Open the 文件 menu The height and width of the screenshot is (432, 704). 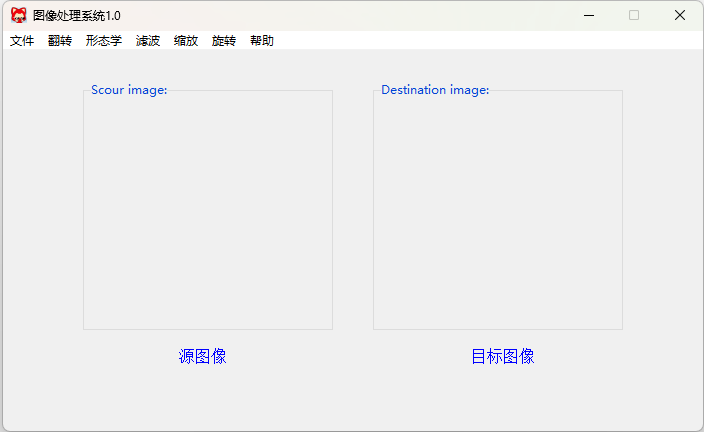22,41
